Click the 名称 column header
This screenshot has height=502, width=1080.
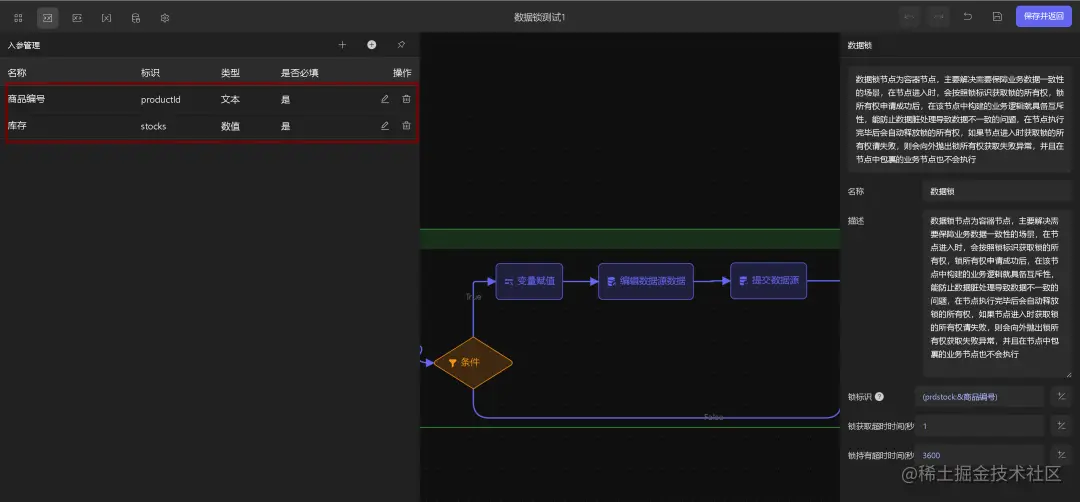point(17,72)
